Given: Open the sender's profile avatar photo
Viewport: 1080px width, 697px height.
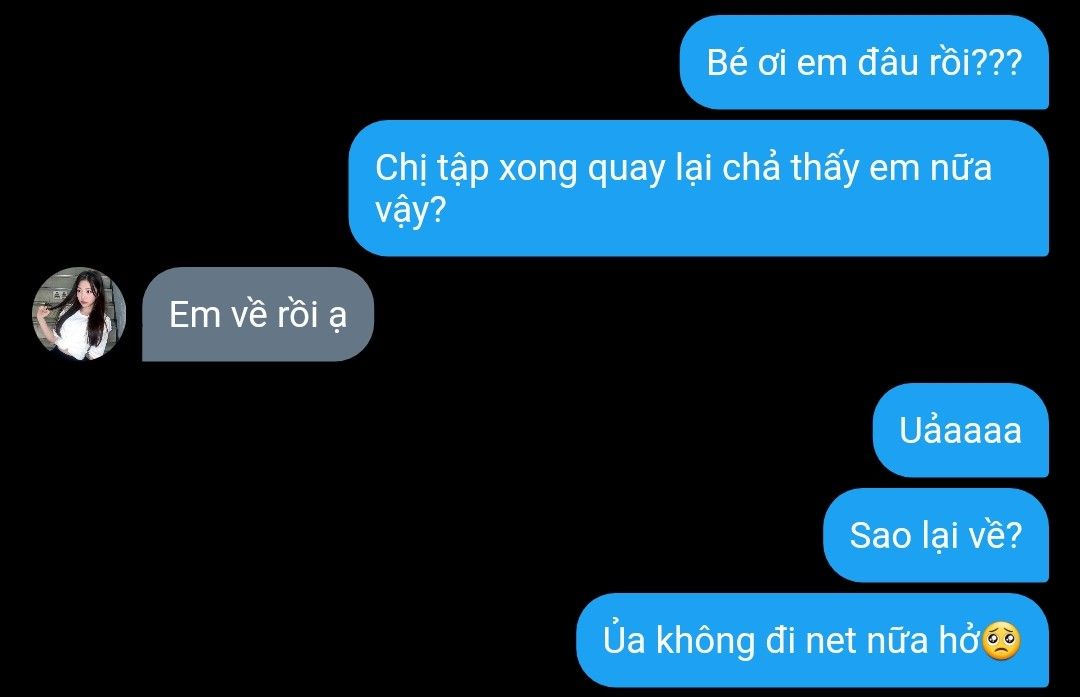Looking at the screenshot, I should coord(79,314).
